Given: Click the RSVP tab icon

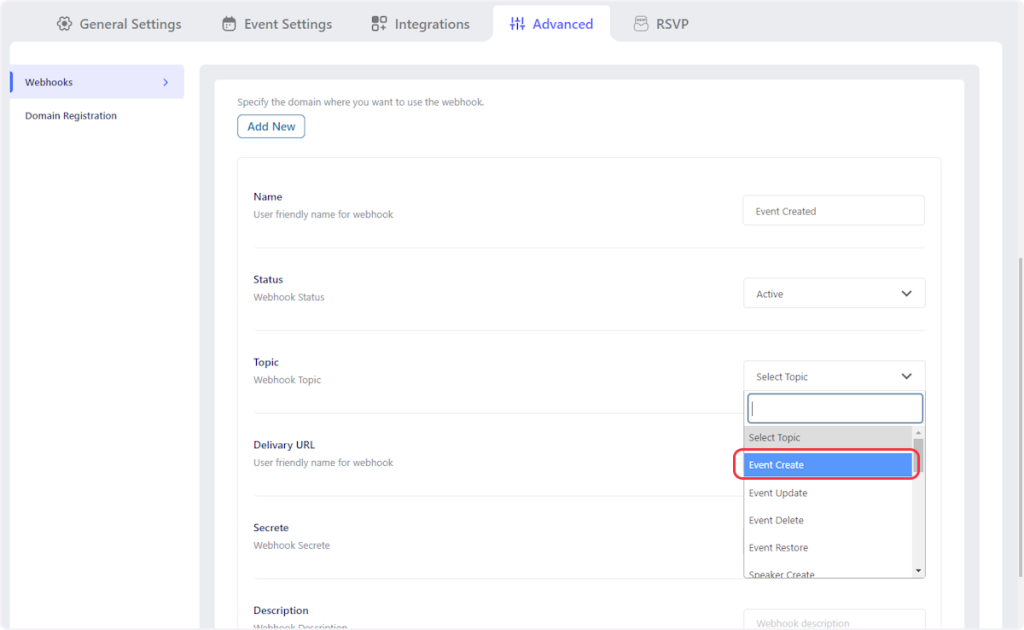Looking at the screenshot, I should click(641, 24).
